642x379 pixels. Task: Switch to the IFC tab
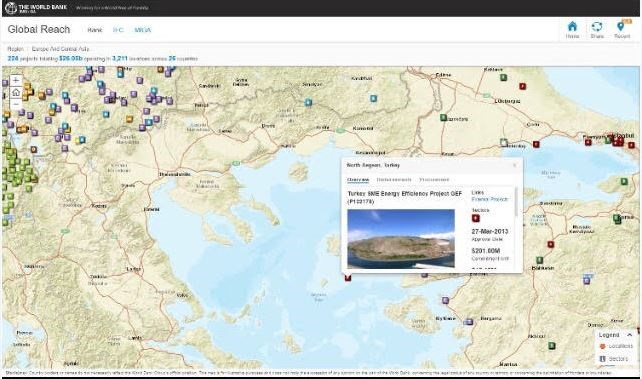(x=118, y=30)
